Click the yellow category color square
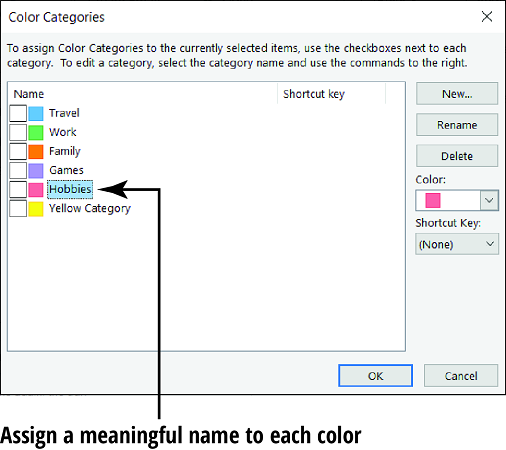This screenshot has width=506, height=450. (x=36, y=209)
